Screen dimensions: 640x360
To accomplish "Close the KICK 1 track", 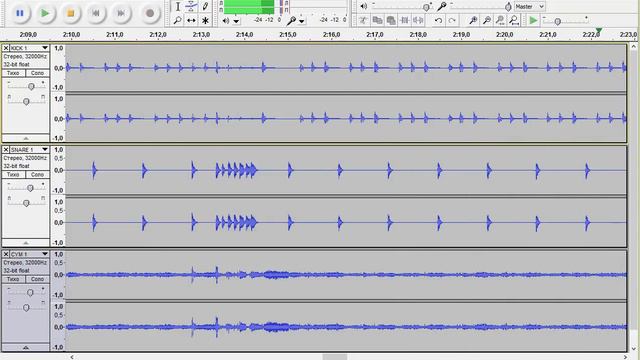I will (6, 48).
